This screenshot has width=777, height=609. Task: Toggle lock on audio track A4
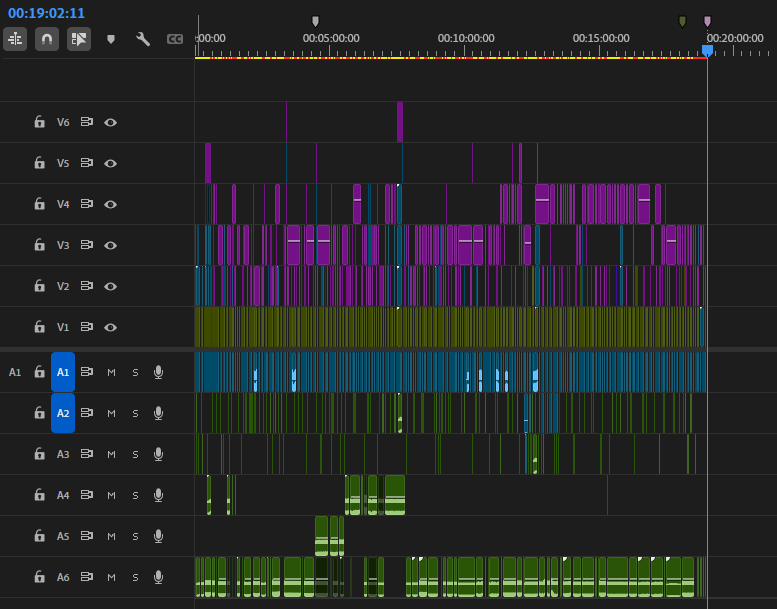pos(39,495)
